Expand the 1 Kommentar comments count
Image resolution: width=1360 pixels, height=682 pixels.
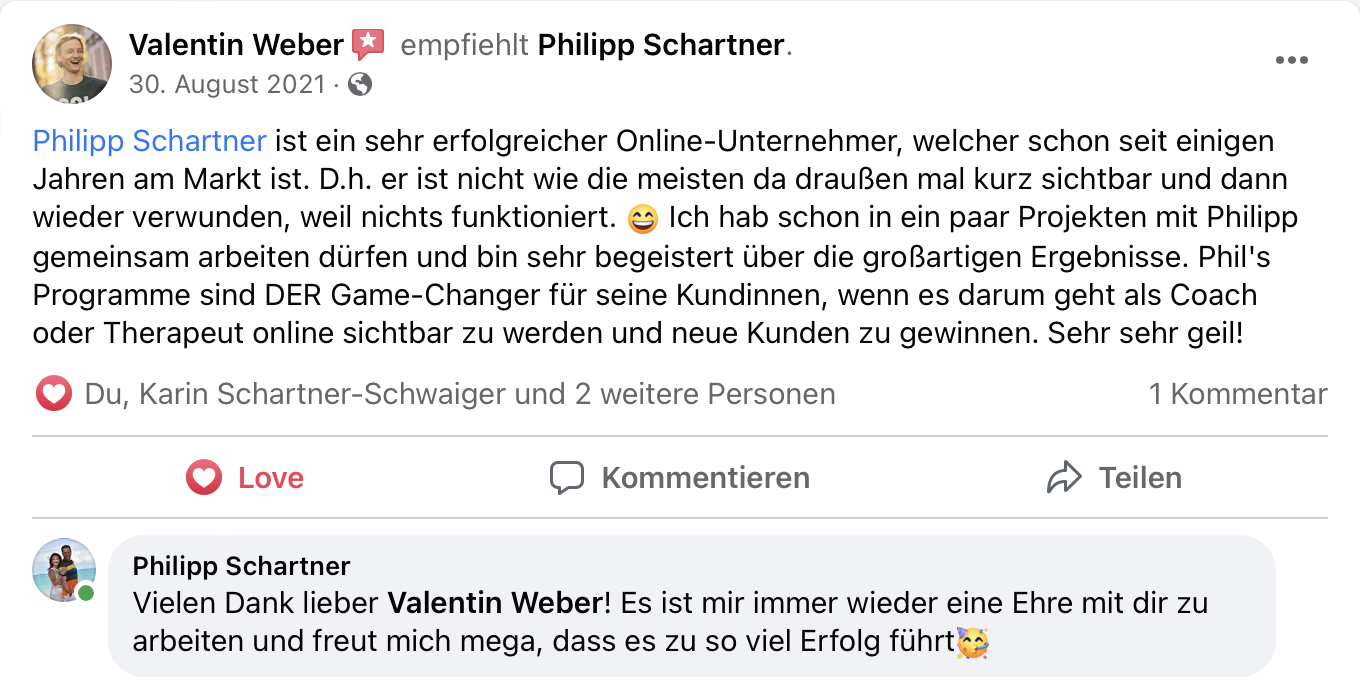point(1237,394)
